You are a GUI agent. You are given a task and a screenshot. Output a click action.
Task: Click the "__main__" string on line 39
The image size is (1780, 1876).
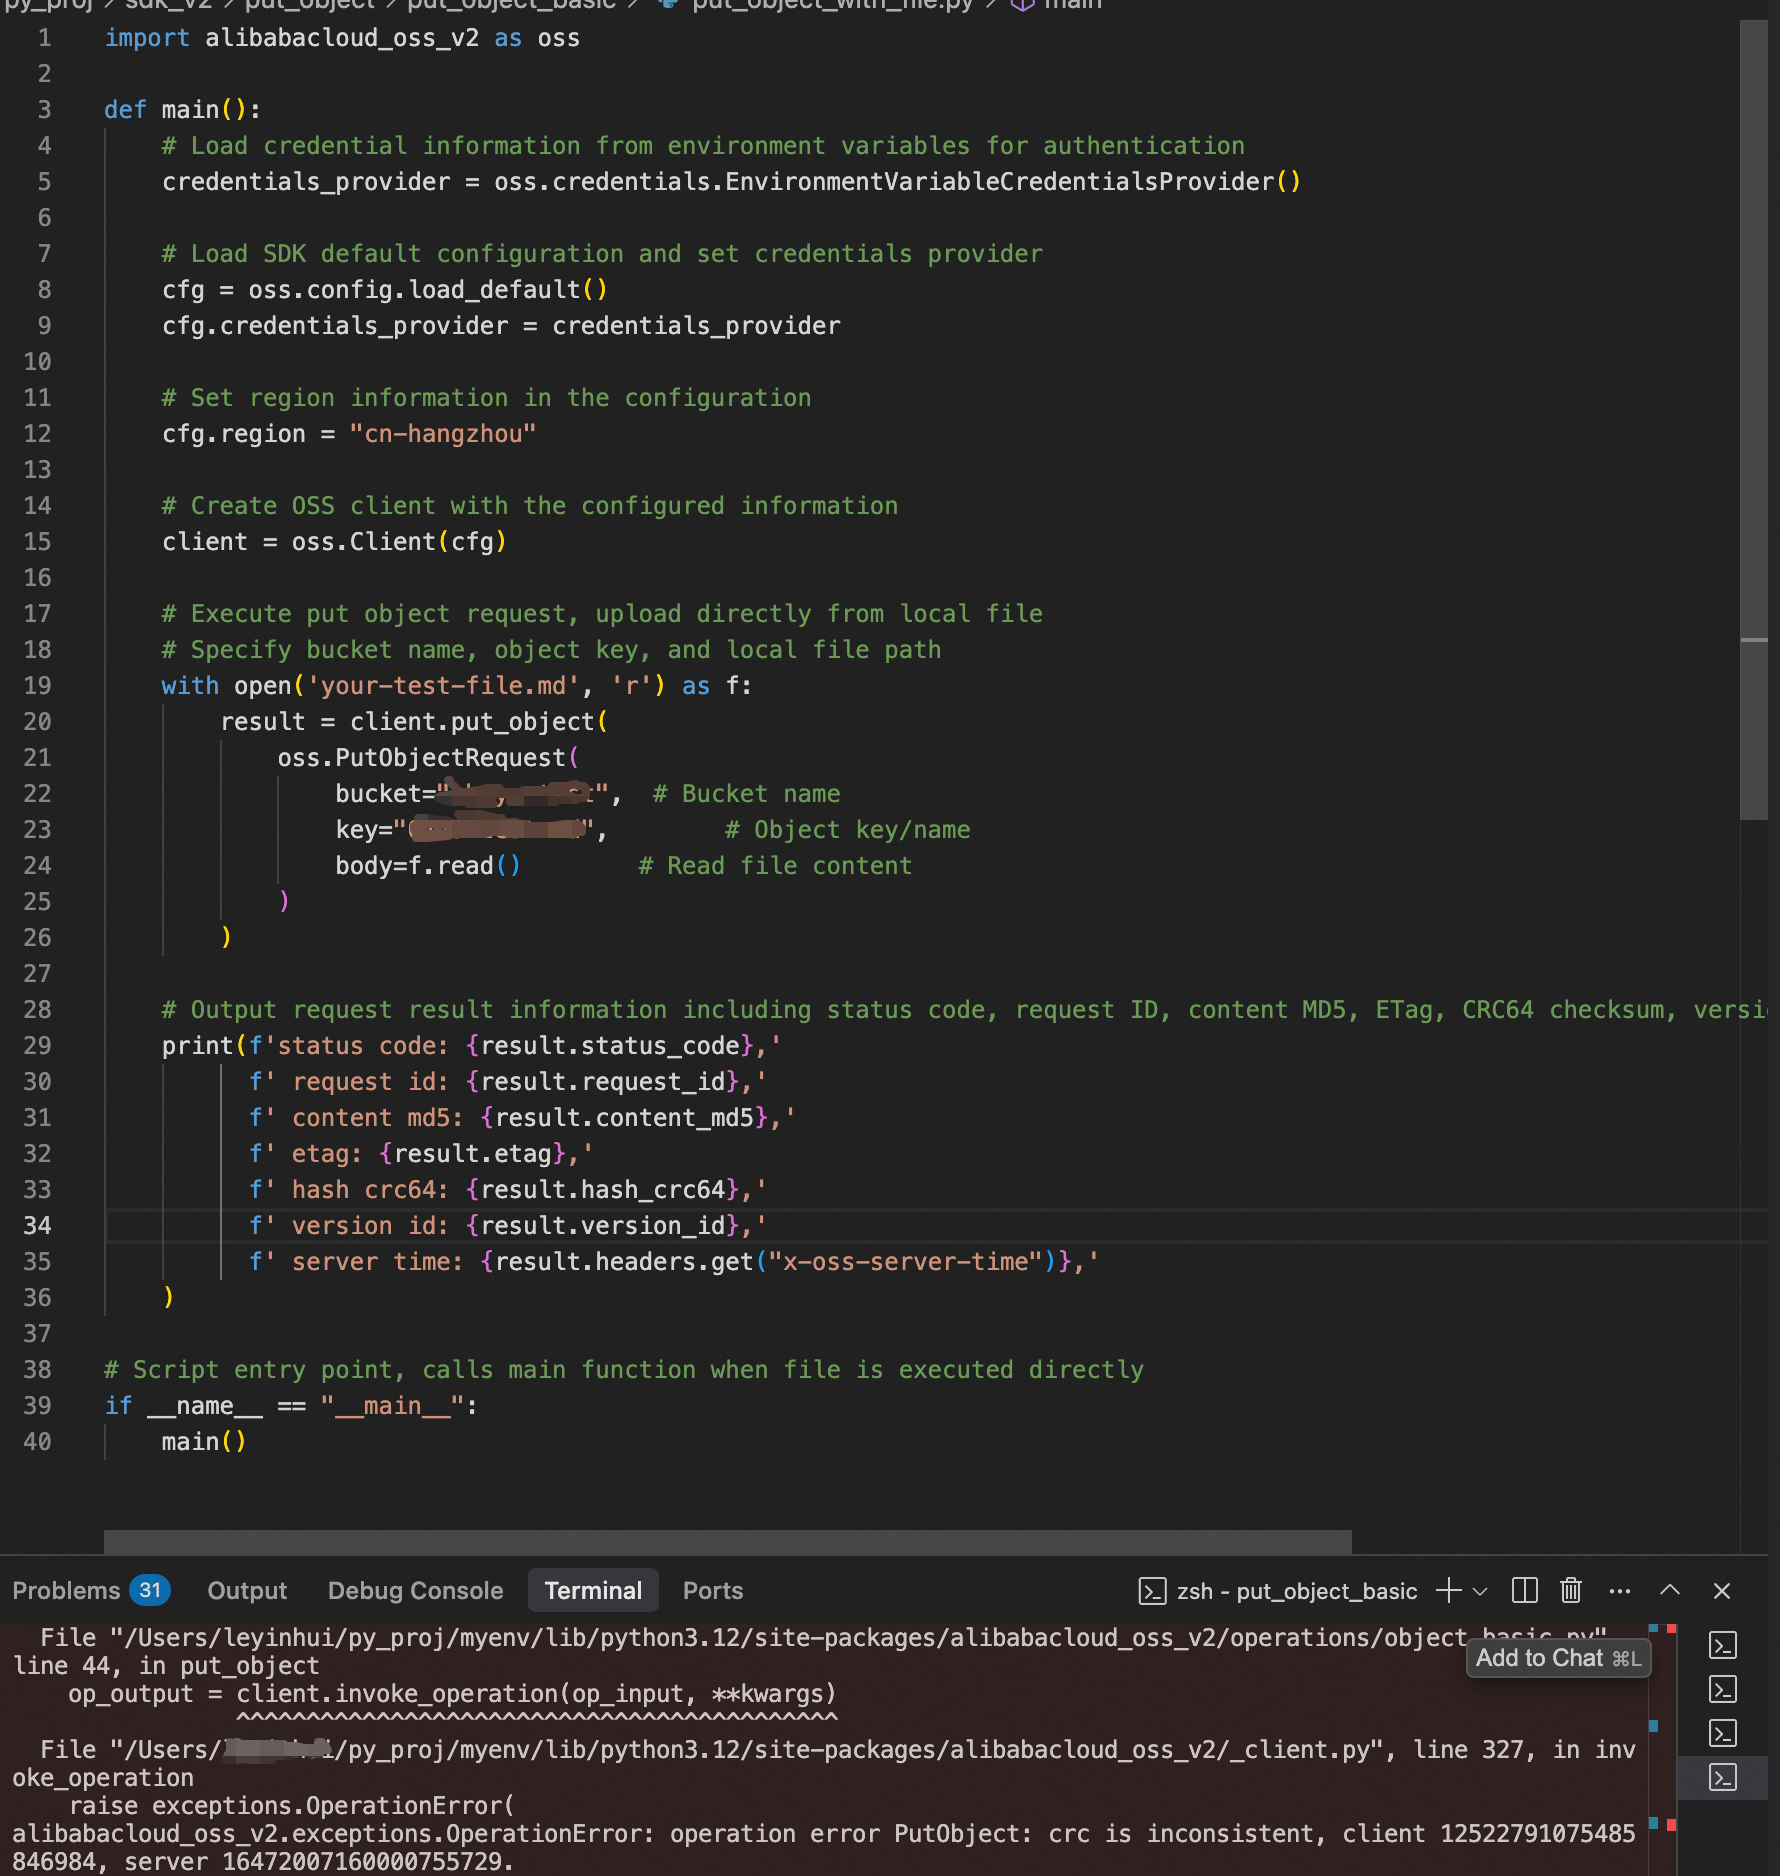point(392,1406)
